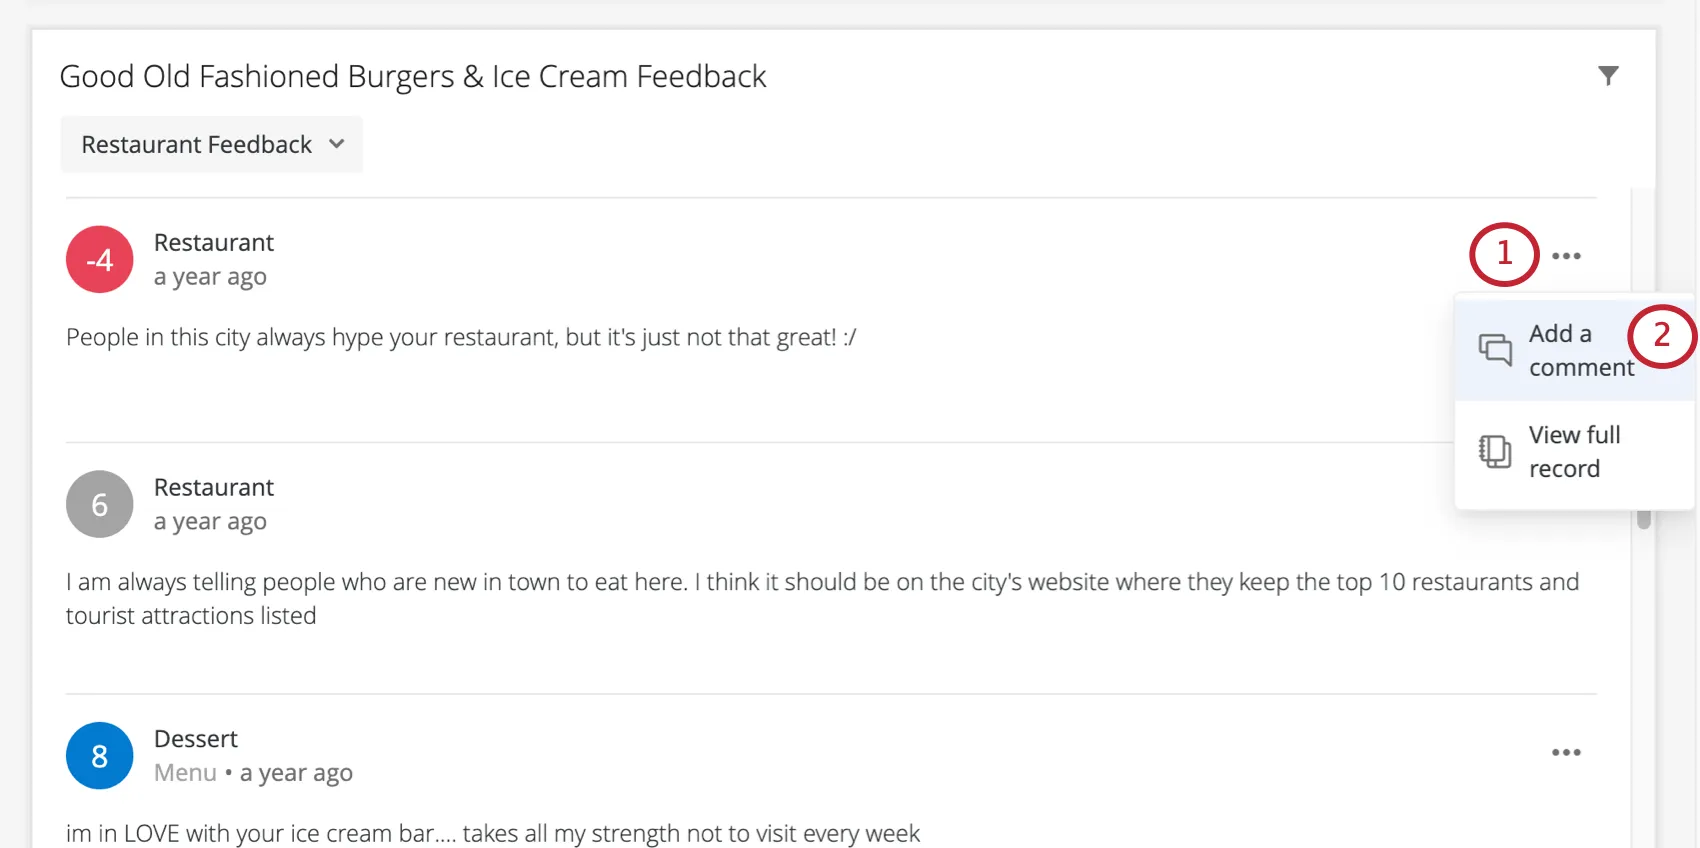Click the red -4 score badge
Image resolution: width=1700 pixels, height=848 pixels.
pyautogui.click(x=99, y=259)
